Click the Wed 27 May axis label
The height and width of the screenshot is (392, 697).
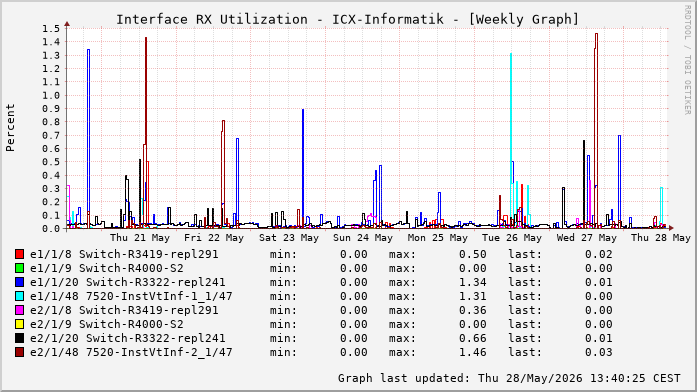coord(587,238)
